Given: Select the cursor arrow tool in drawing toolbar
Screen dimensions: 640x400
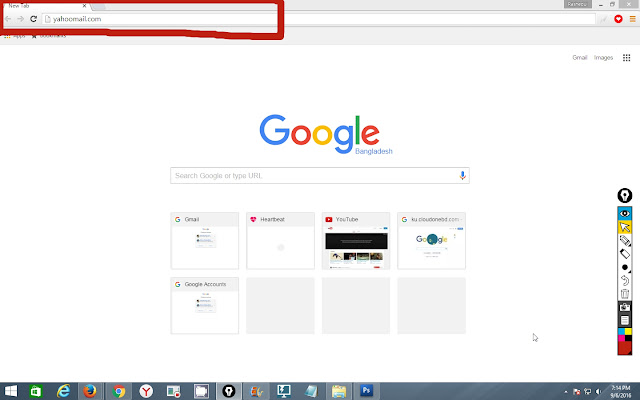Looking at the screenshot, I should 624,227.
